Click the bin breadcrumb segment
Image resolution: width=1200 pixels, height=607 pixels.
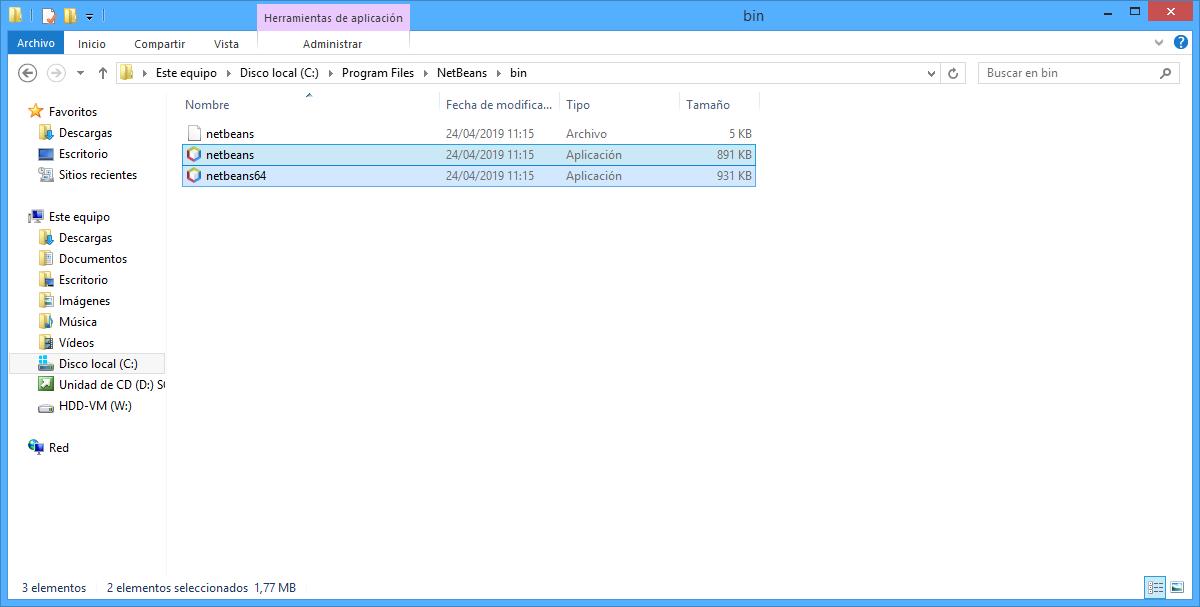pos(518,73)
